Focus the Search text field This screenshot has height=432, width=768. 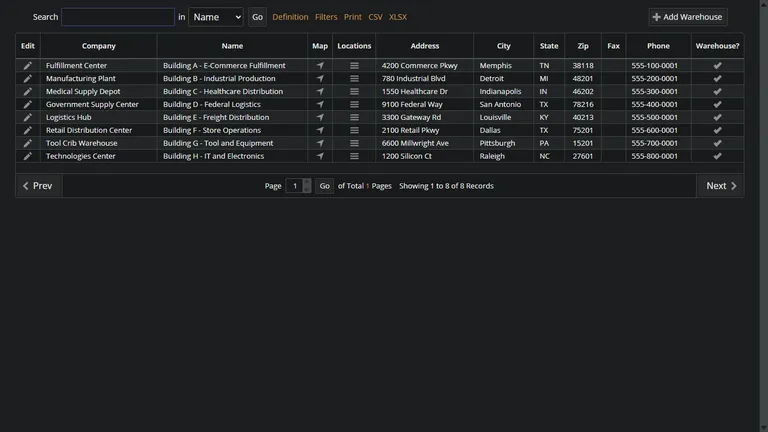tap(118, 17)
